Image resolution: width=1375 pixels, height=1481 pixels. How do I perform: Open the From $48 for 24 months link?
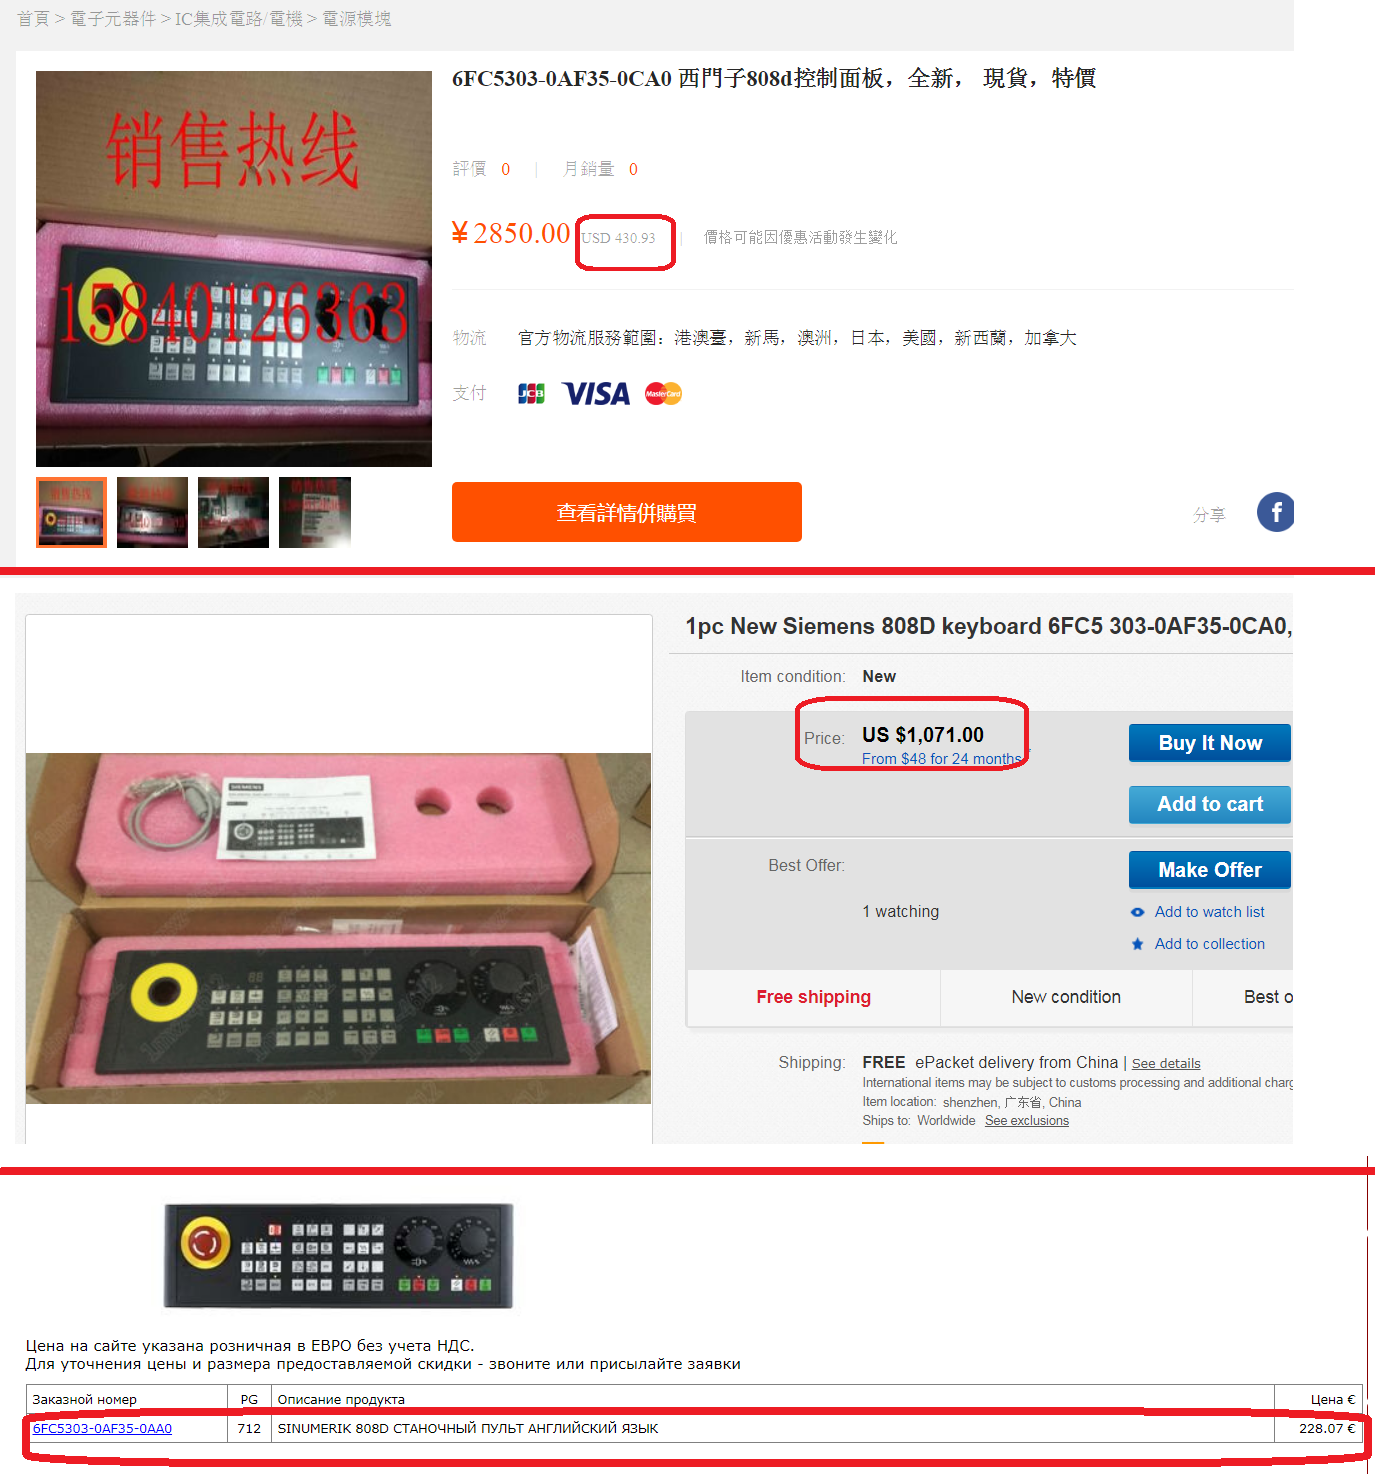tap(942, 759)
